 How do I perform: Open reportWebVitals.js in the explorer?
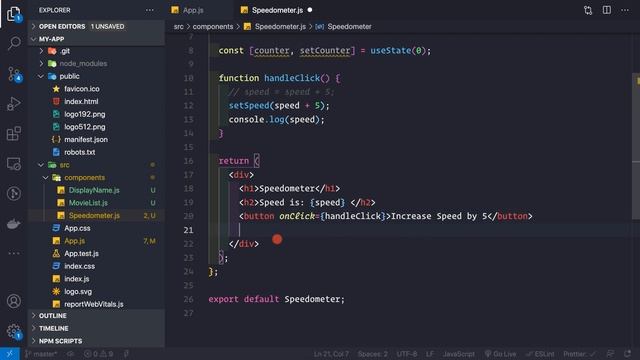coord(93,304)
